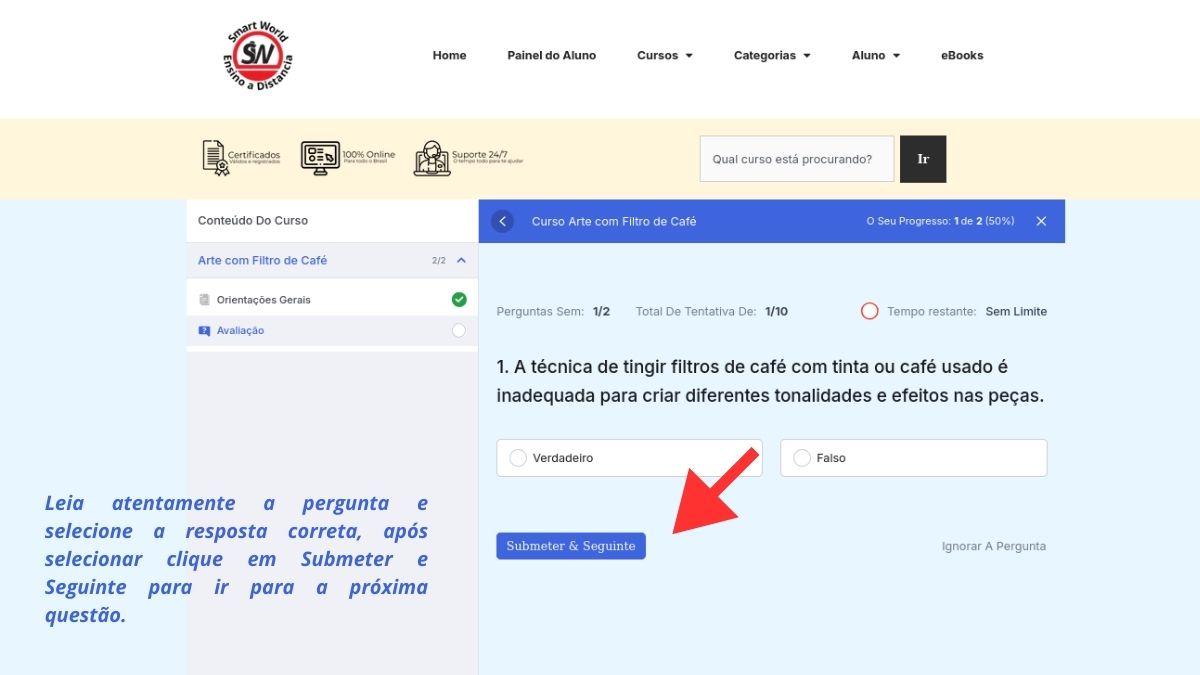This screenshot has width=1200, height=675.
Task: Close the quiz with the X icon
Action: [x=1041, y=221]
